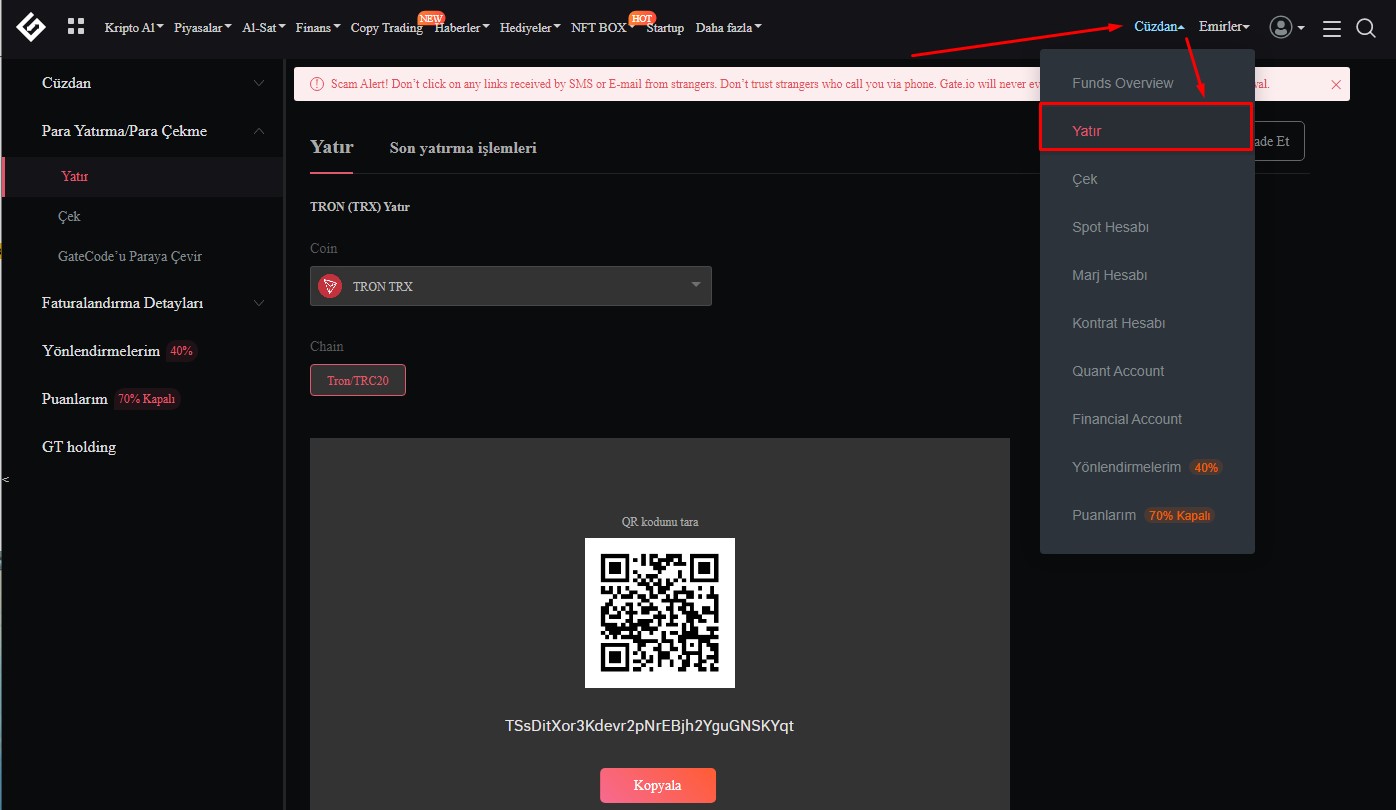
Task: Open the user profile avatar icon
Action: tap(1281, 27)
